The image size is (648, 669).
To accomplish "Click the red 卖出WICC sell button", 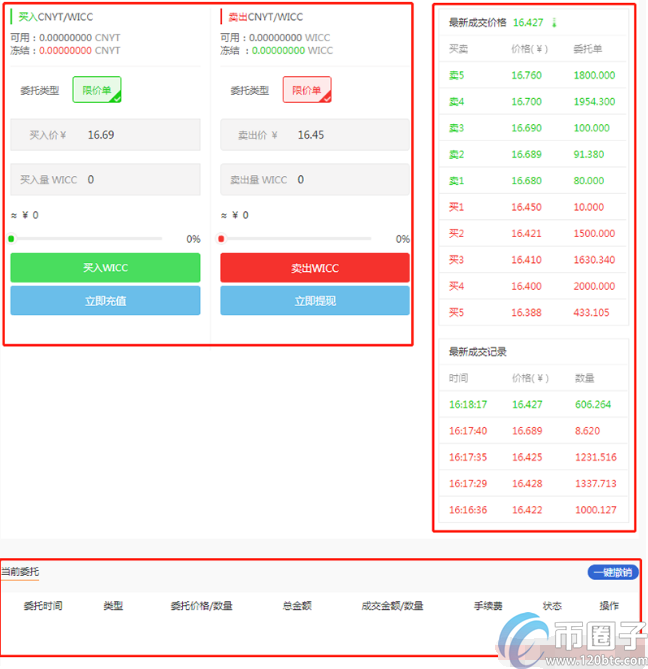I will tap(315, 268).
